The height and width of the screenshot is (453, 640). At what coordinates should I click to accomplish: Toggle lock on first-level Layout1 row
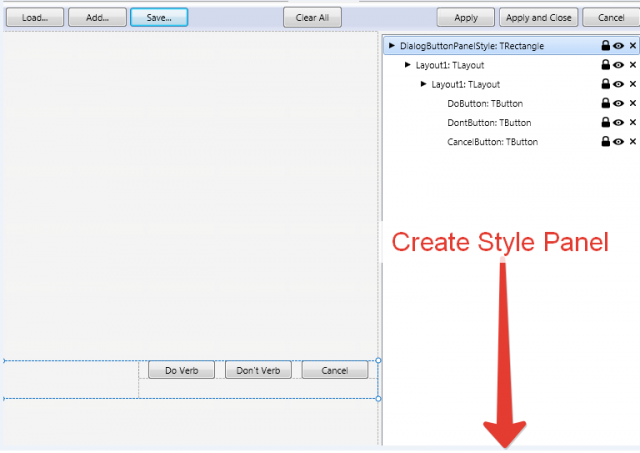606,64
